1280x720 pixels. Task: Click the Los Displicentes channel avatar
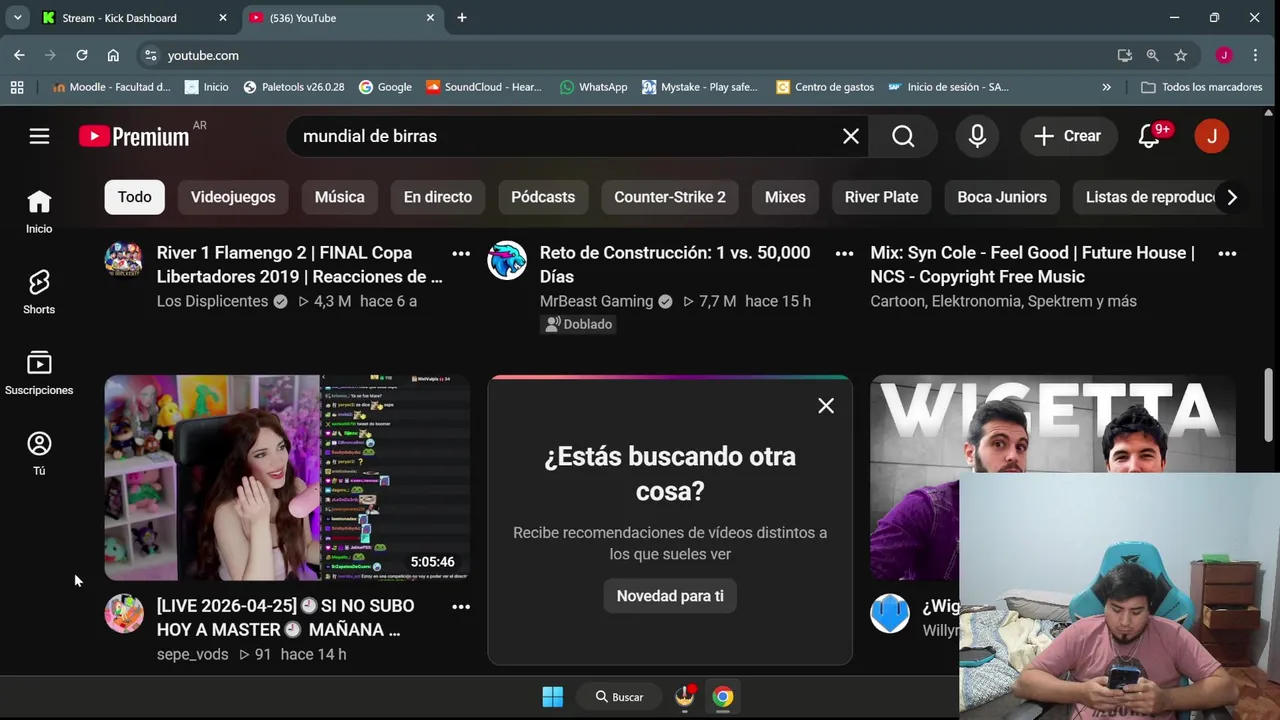click(x=124, y=260)
